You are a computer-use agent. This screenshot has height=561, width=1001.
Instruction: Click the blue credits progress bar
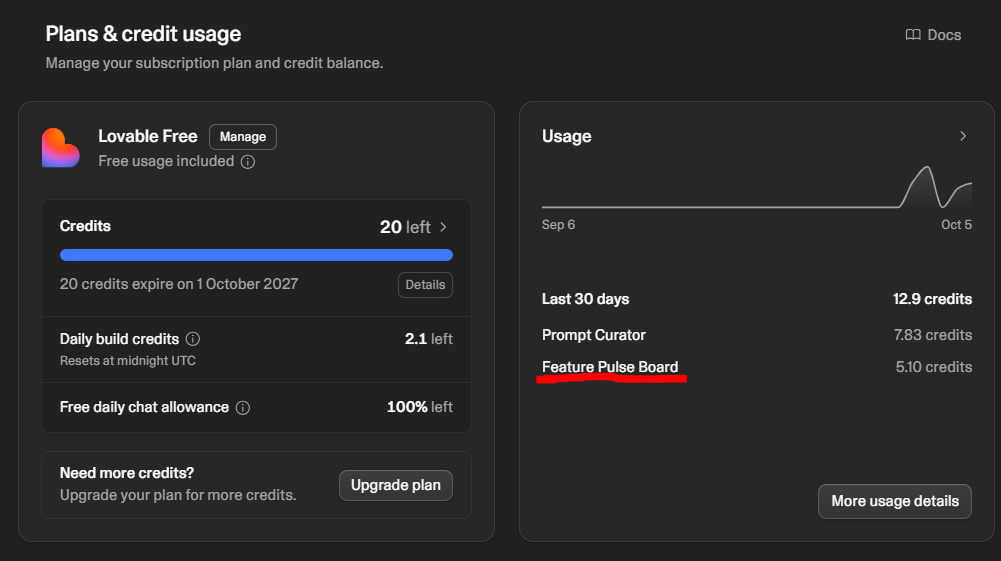(256, 255)
